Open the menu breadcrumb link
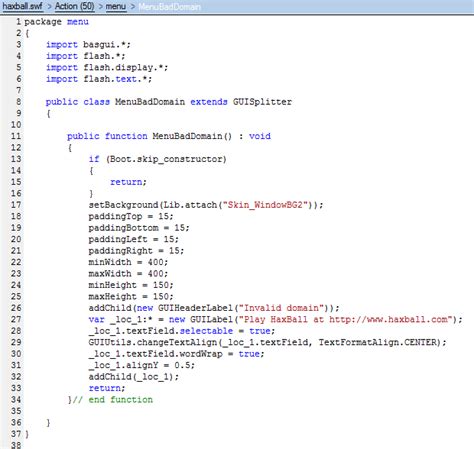Screen dimensions: 474x449 [116, 6]
